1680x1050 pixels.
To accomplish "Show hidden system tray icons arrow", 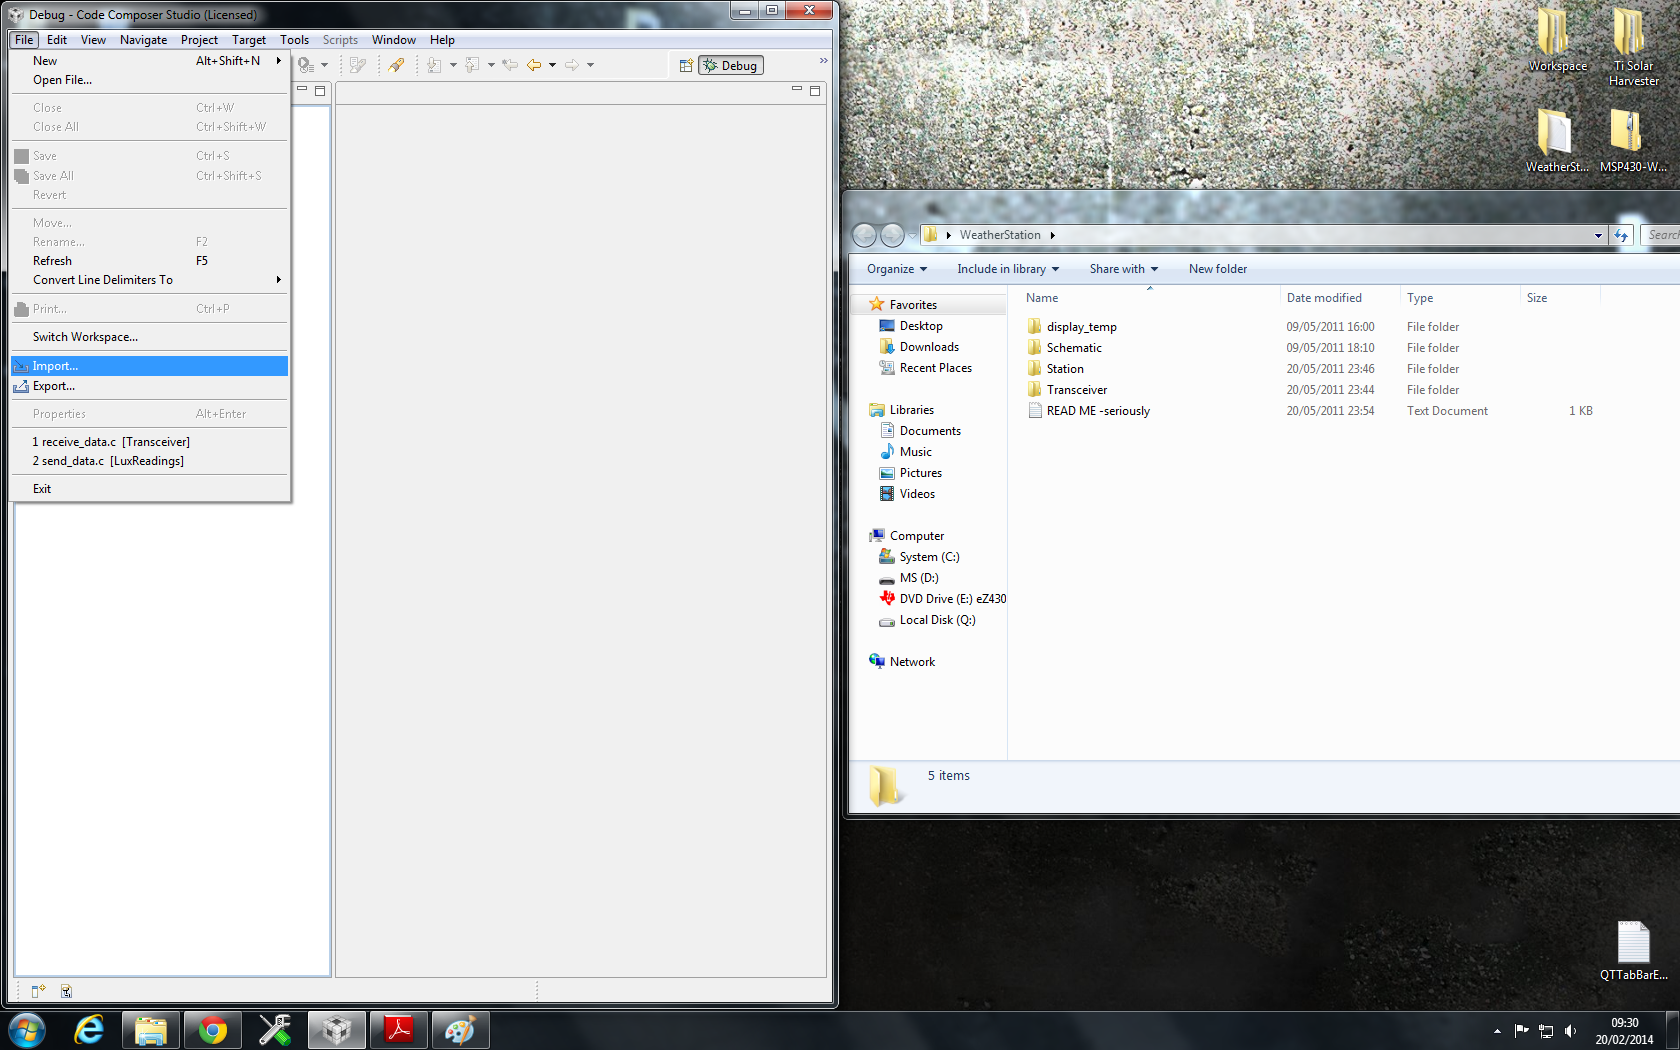I will click(1497, 1031).
